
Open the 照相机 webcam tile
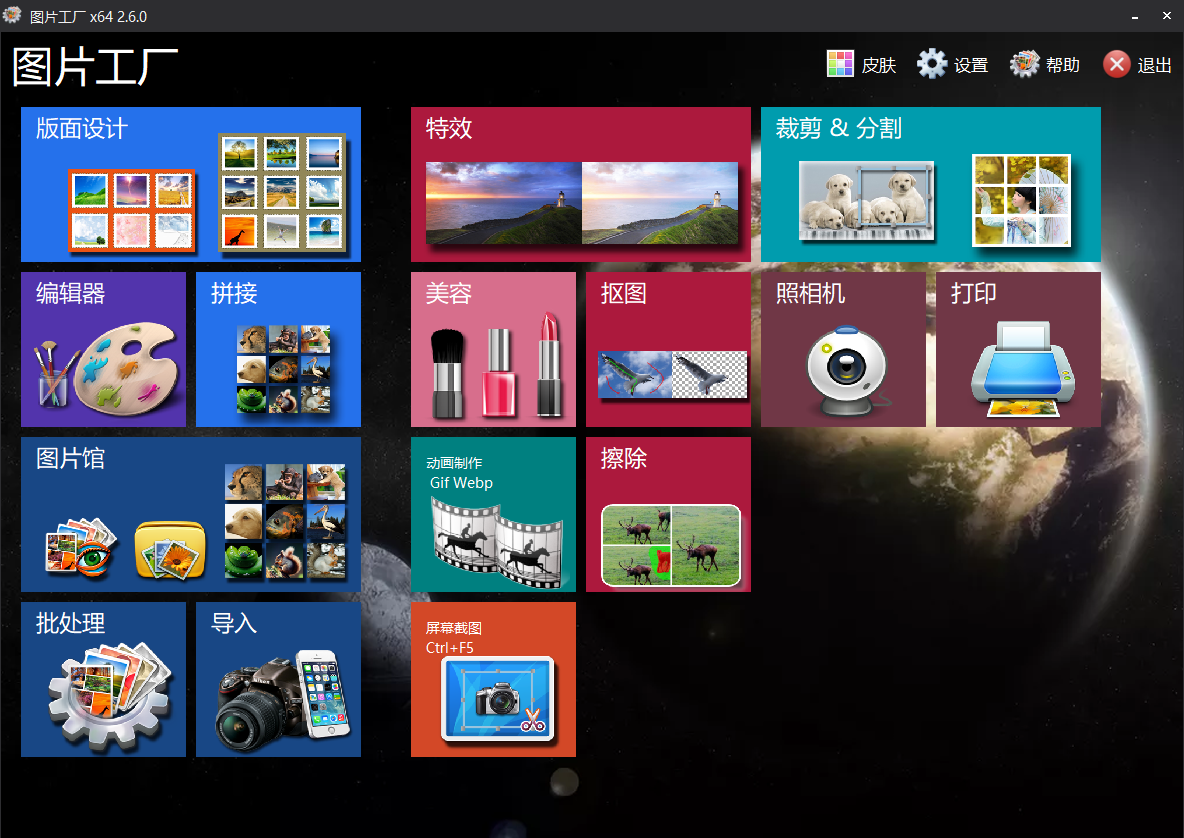(x=843, y=350)
